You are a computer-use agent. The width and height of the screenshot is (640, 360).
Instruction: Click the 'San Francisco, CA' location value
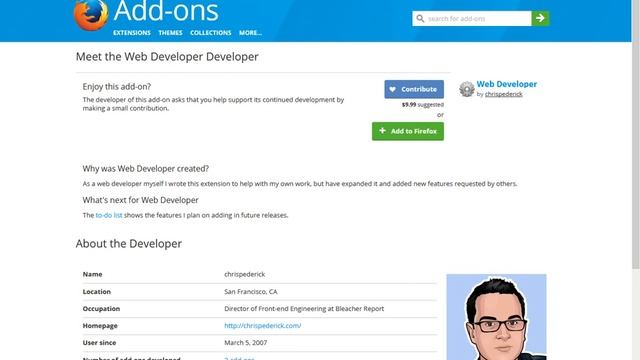tap(251, 291)
